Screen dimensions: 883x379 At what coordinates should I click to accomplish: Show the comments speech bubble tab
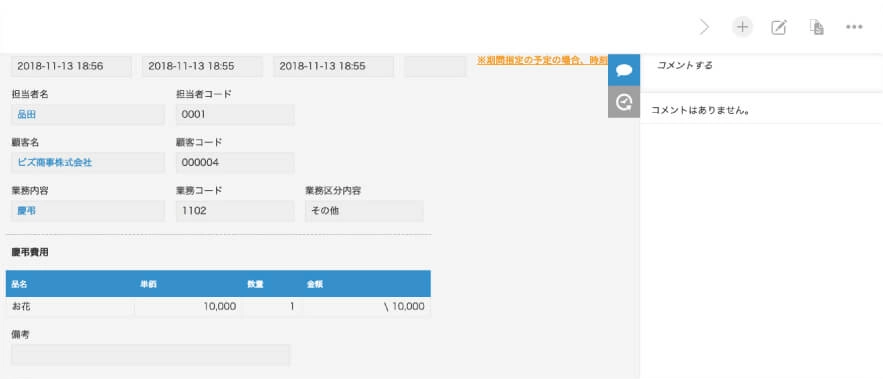(x=624, y=70)
